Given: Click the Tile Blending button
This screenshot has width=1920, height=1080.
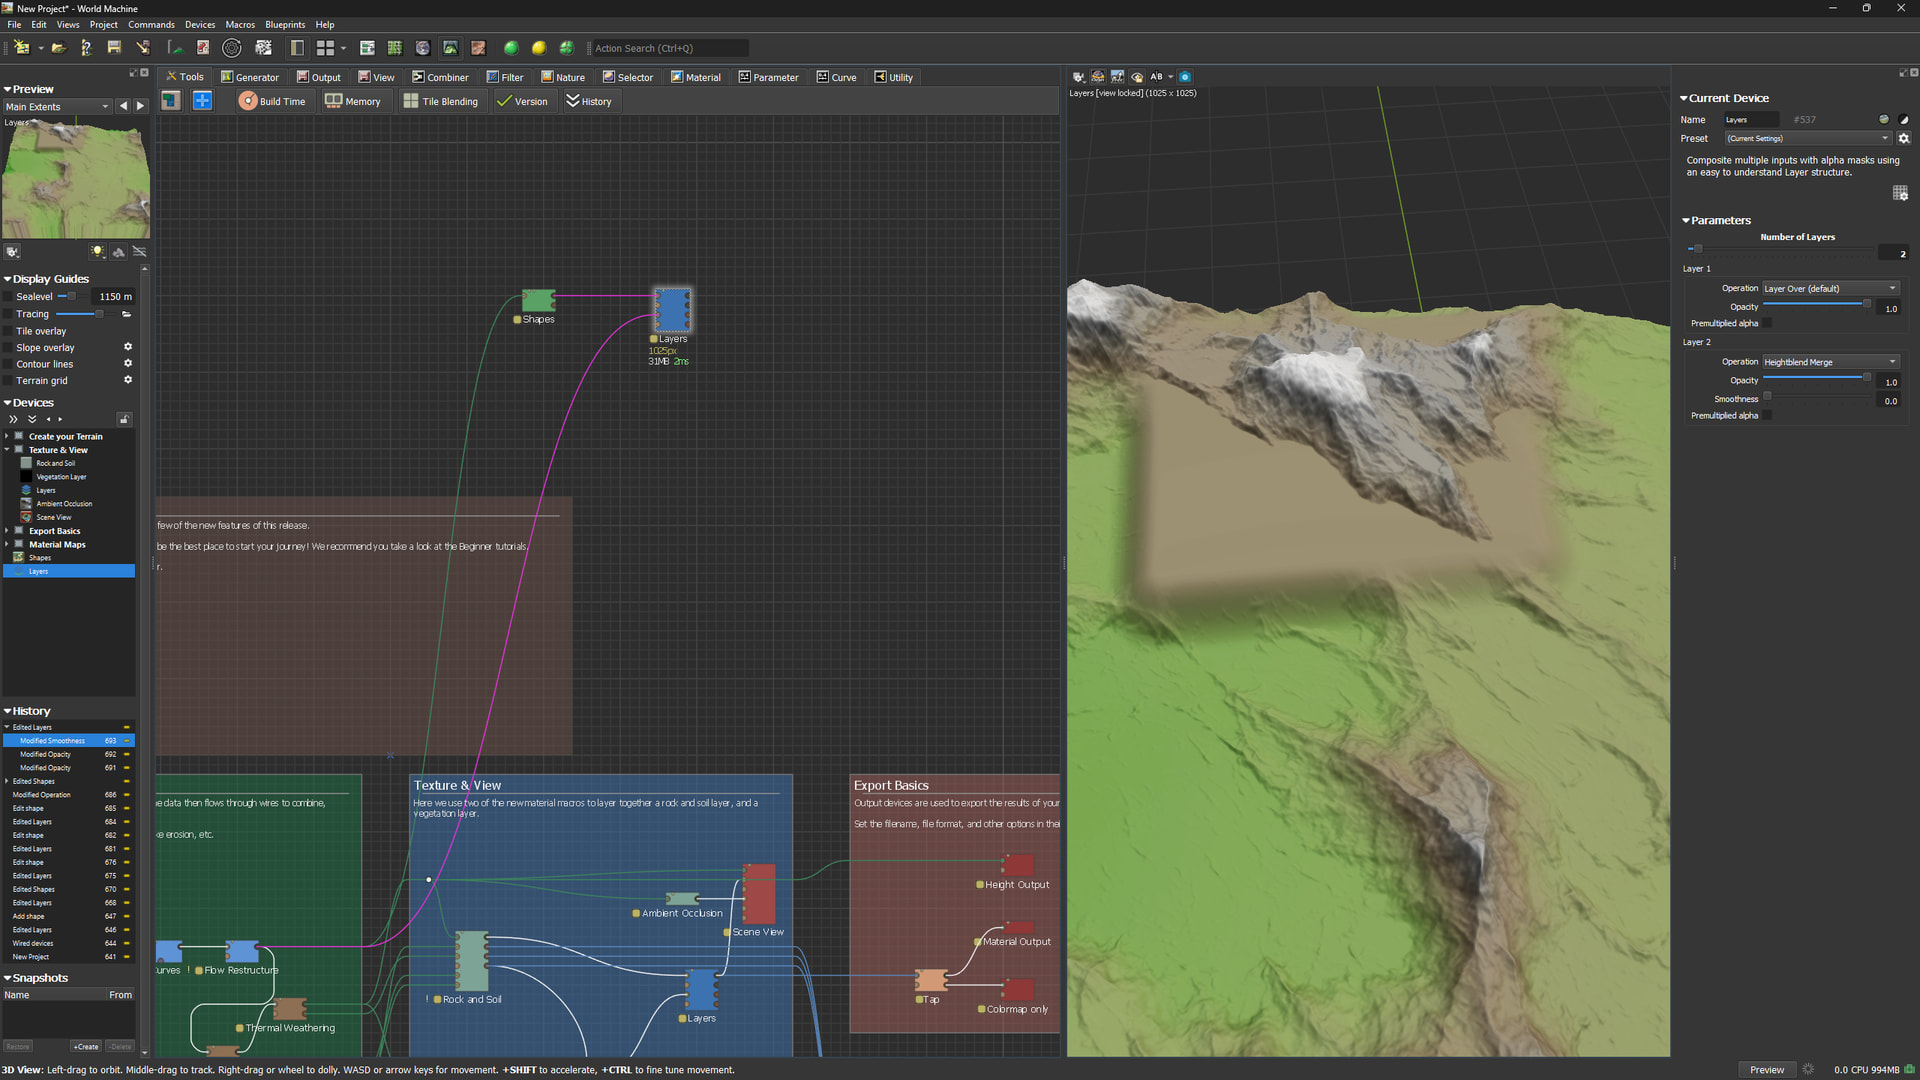Looking at the screenshot, I should (441, 101).
